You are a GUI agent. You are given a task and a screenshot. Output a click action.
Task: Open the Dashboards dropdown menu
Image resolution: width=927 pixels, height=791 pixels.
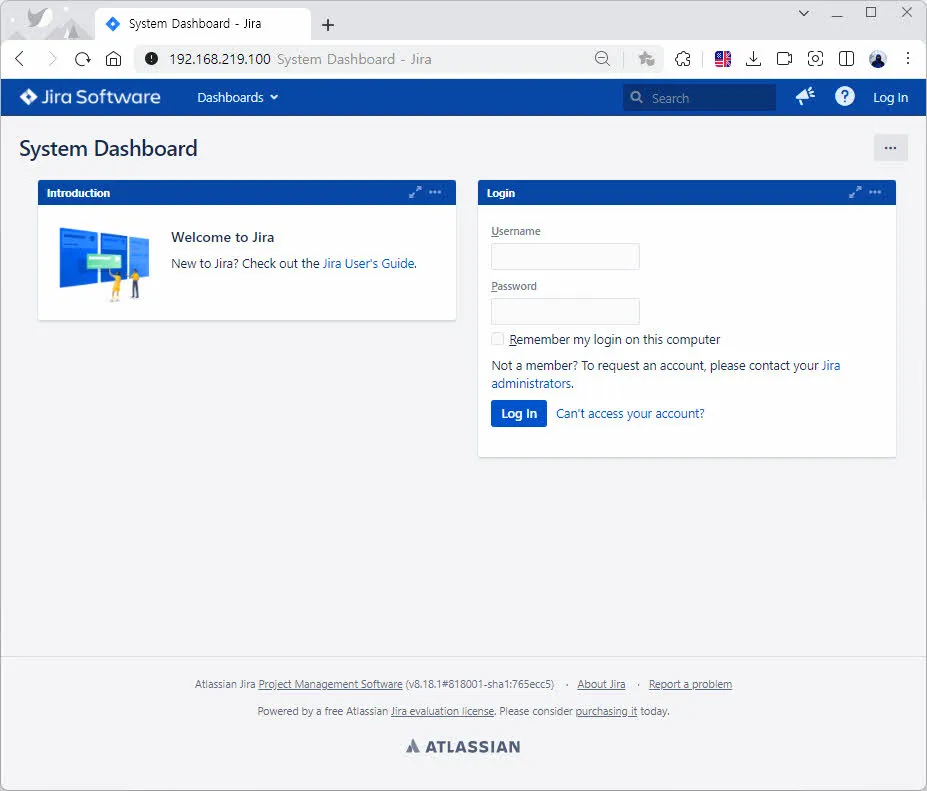click(x=236, y=97)
